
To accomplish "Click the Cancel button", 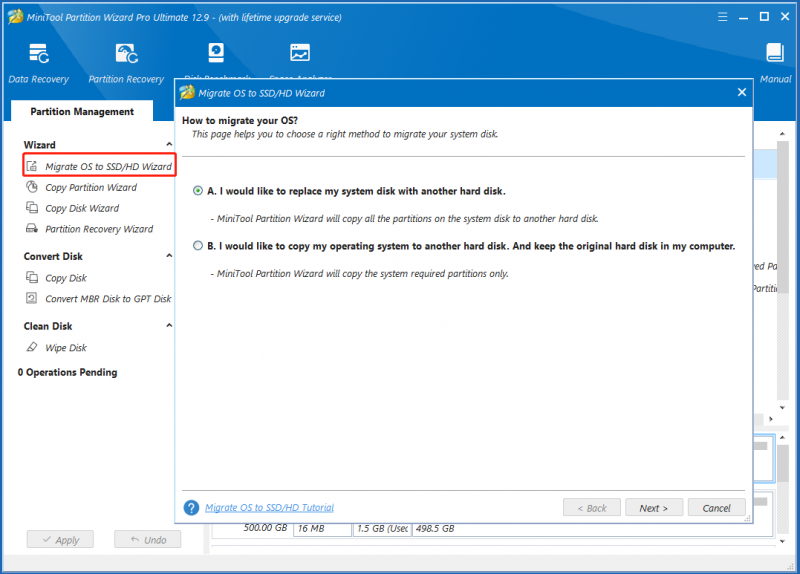I will [x=716, y=508].
